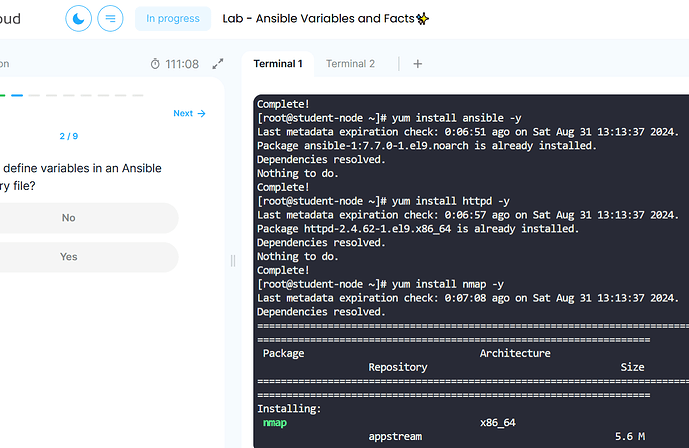This screenshot has height=448, width=689.
Task: Click the 111:08 countdown time
Action: (182, 64)
